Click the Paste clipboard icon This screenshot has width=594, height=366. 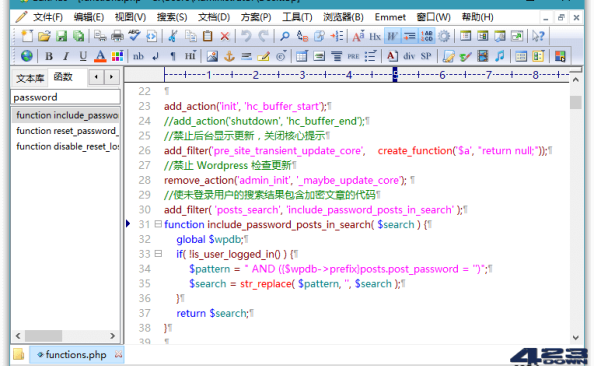pos(207,36)
